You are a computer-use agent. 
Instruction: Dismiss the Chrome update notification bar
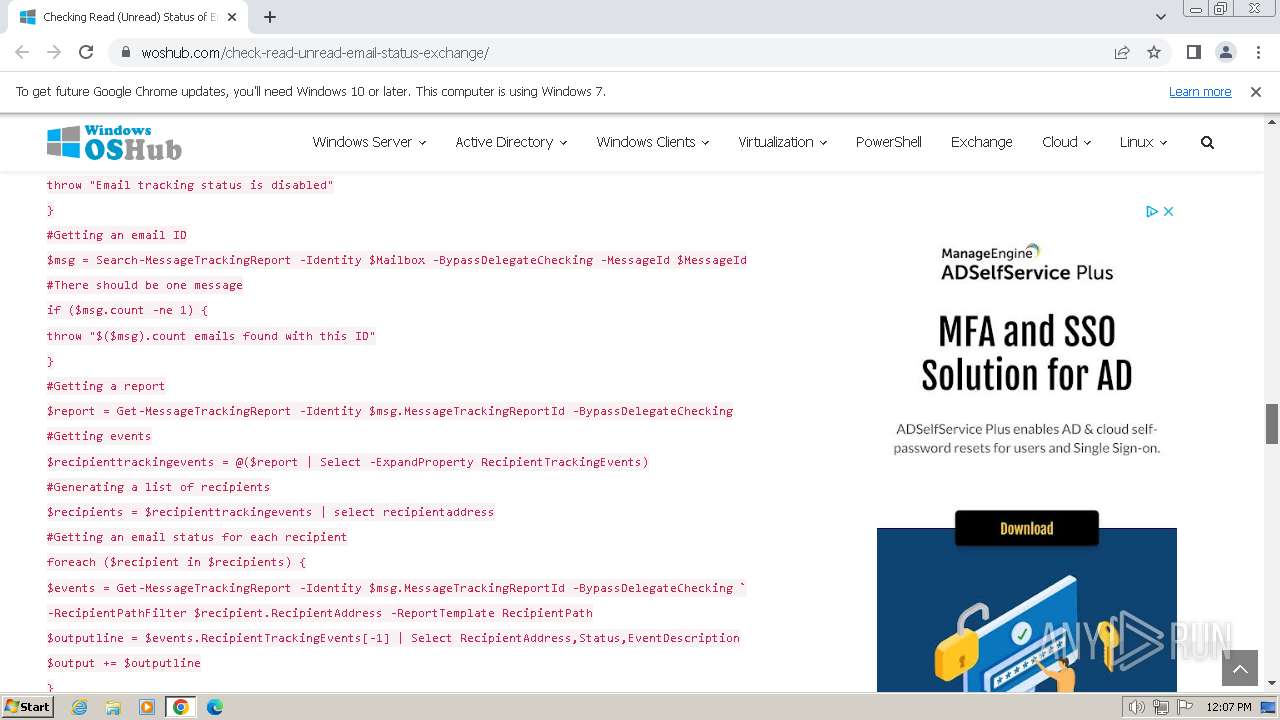tap(1256, 92)
